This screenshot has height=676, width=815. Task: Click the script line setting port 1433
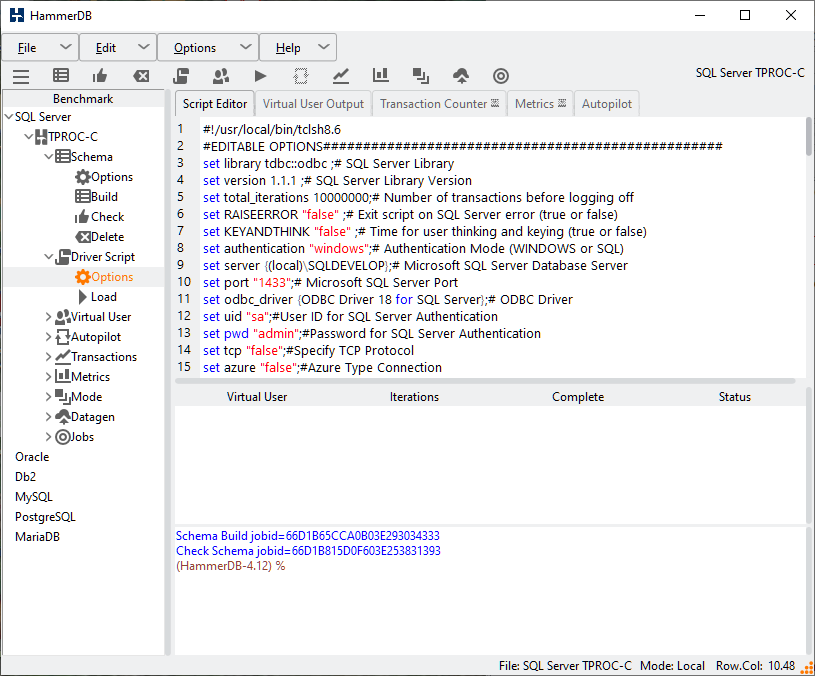pos(331,283)
